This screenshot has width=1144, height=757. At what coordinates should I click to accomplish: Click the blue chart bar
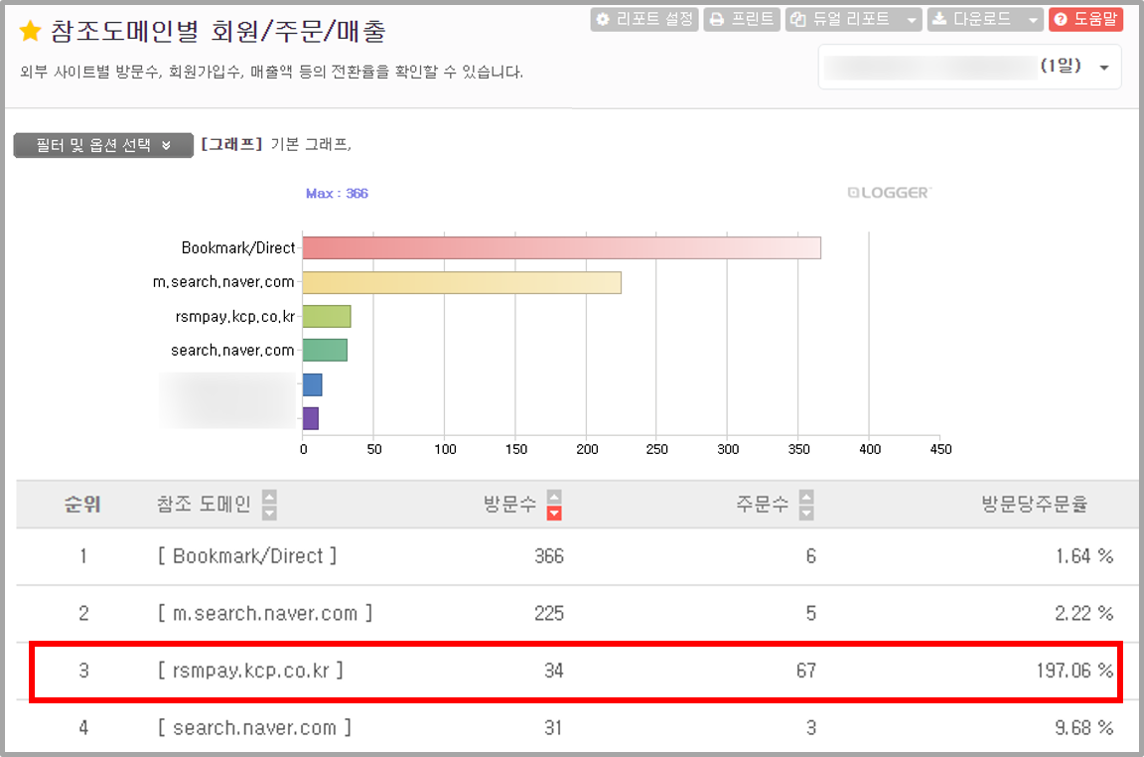pyautogui.click(x=312, y=384)
